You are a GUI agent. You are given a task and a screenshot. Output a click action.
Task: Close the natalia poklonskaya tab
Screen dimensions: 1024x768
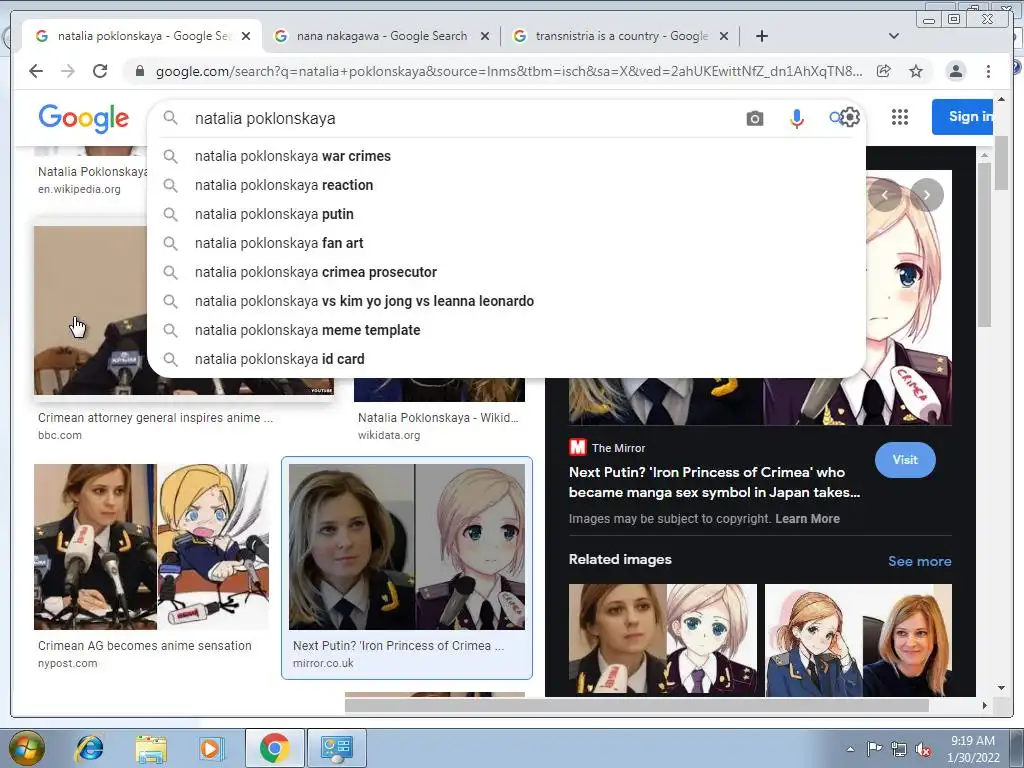tap(246, 37)
